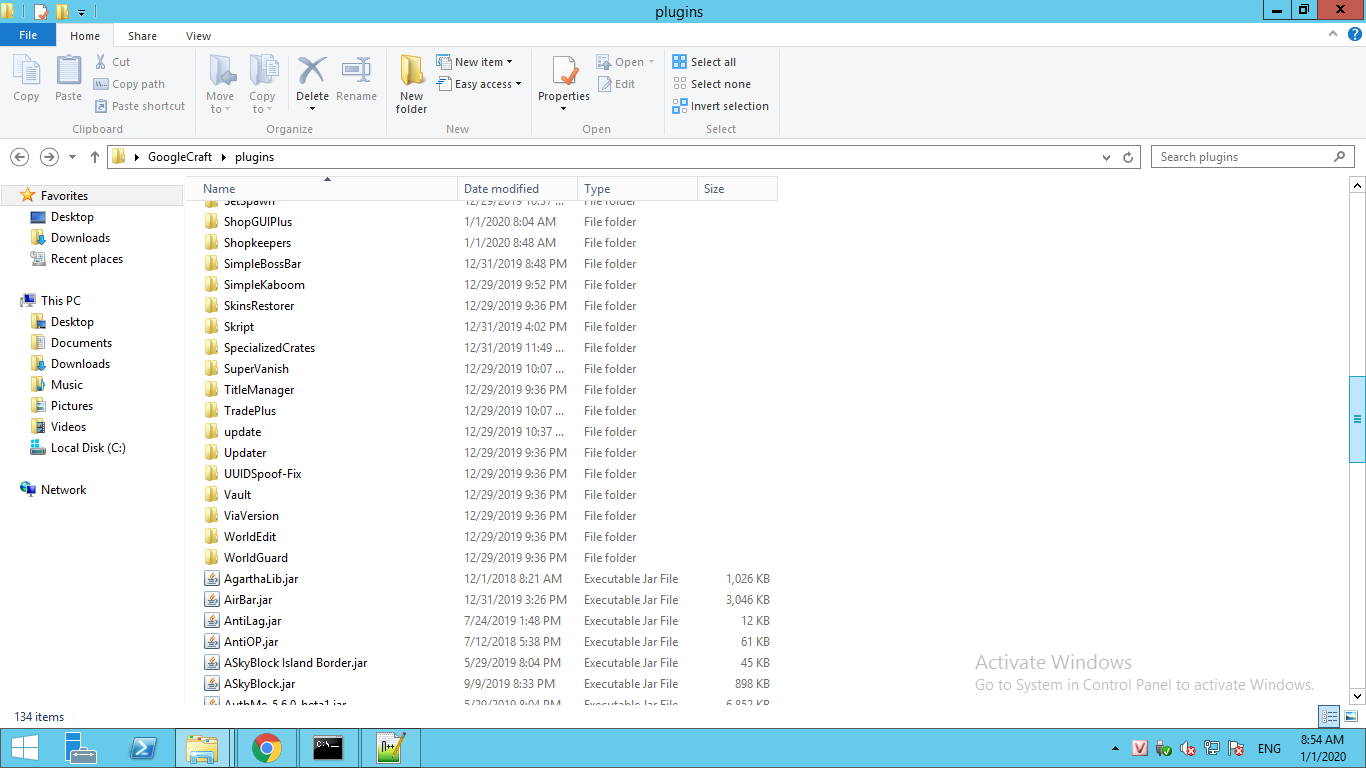Expand the address bar history dropdown
Viewport: 1366px width, 768px height.
pos(1106,157)
